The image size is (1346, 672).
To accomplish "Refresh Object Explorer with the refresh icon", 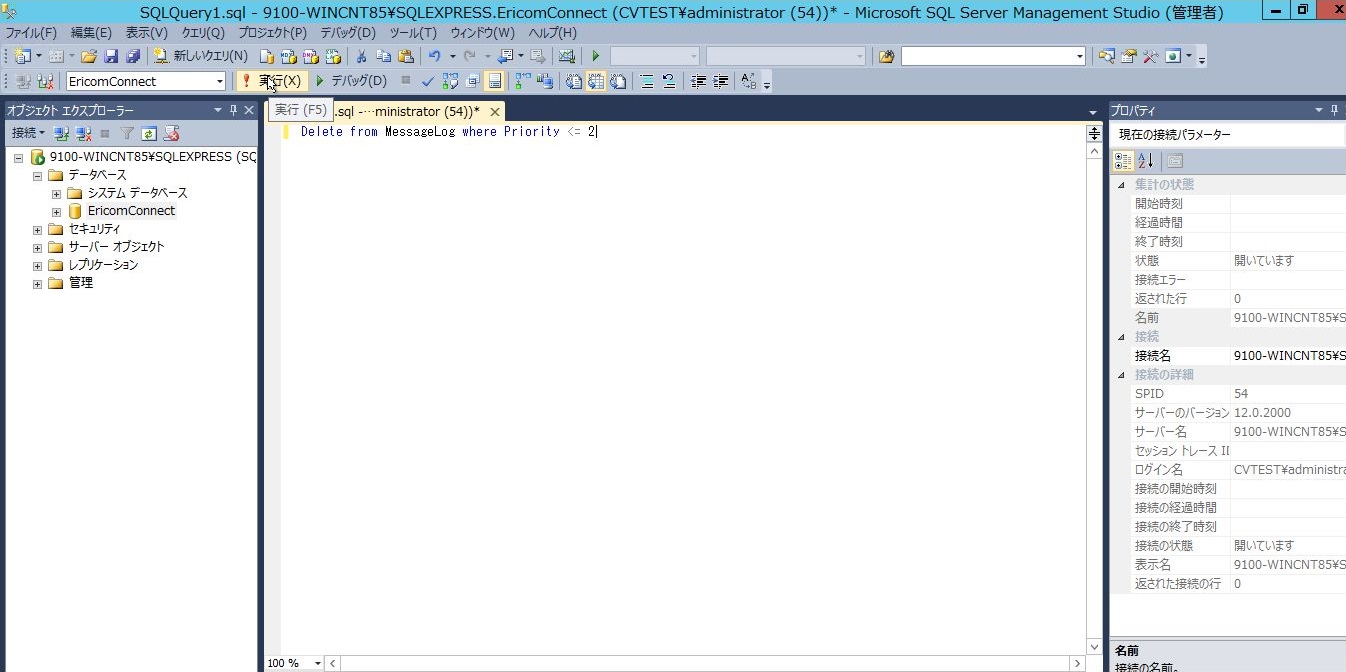I will tap(149, 133).
